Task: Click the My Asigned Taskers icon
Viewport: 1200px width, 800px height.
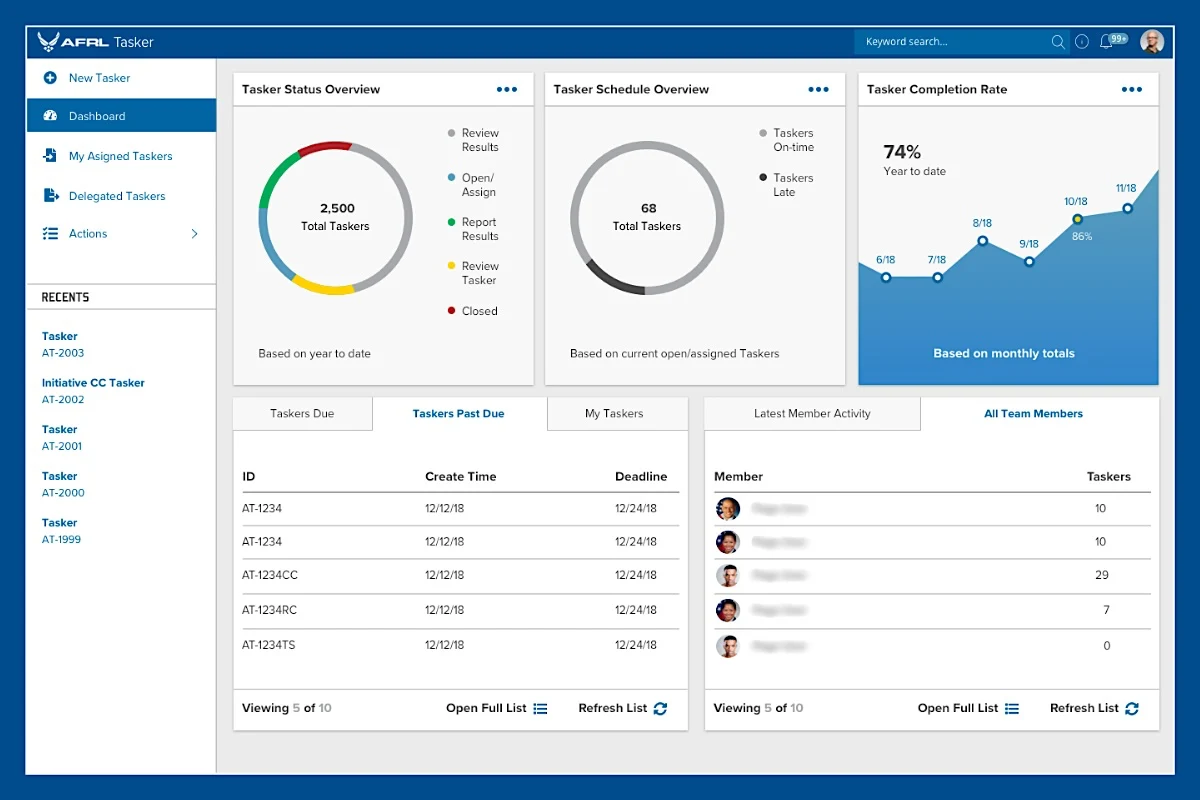Action: 50,156
